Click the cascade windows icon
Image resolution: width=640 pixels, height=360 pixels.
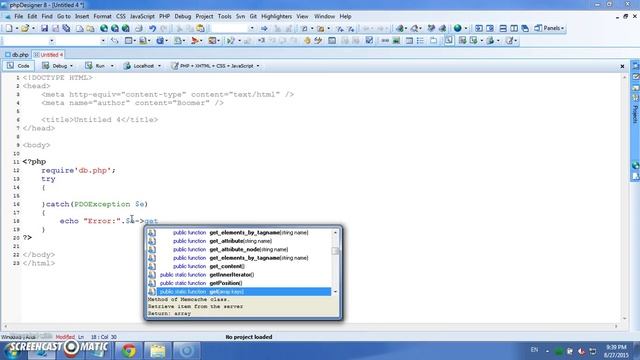click(x=525, y=28)
